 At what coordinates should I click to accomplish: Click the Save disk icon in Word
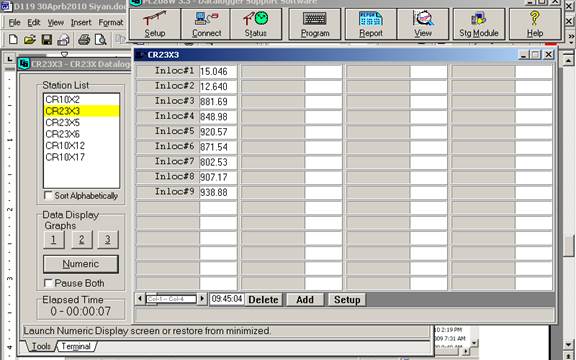coord(47,39)
